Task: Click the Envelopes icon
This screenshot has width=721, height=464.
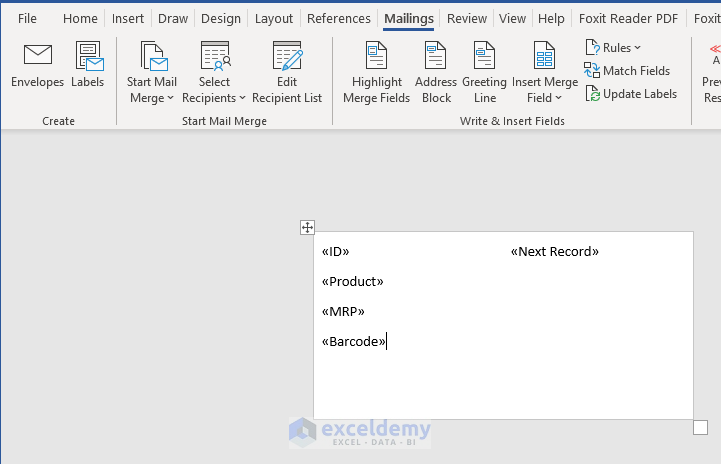Action: [37, 56]
